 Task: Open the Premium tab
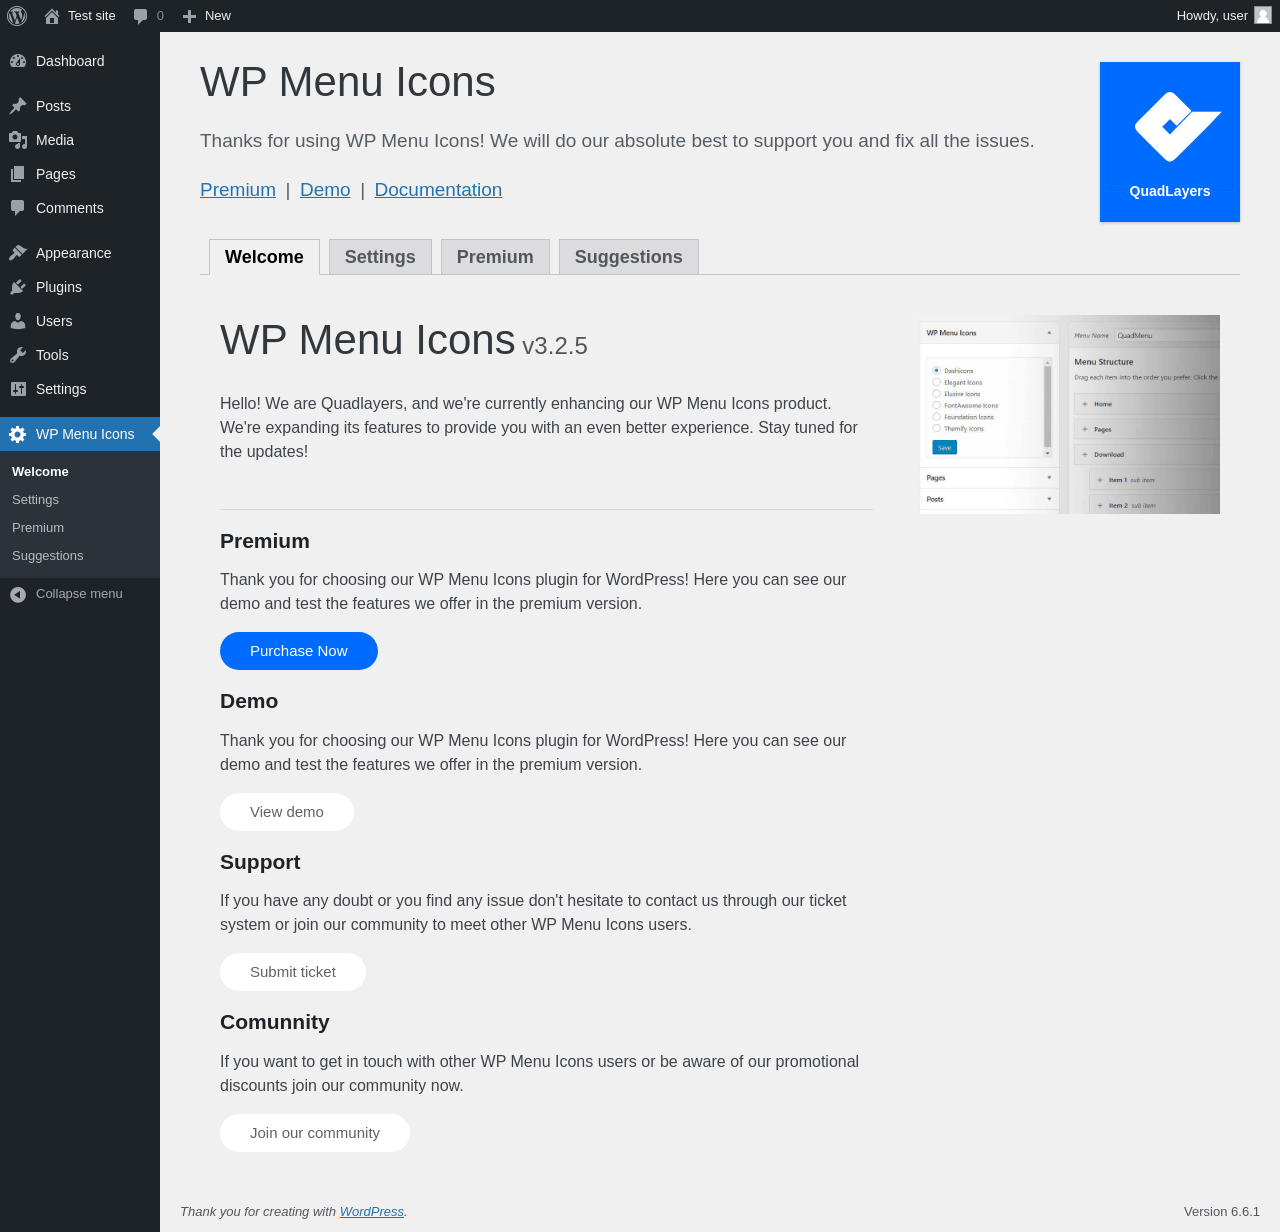coord(495,257)
